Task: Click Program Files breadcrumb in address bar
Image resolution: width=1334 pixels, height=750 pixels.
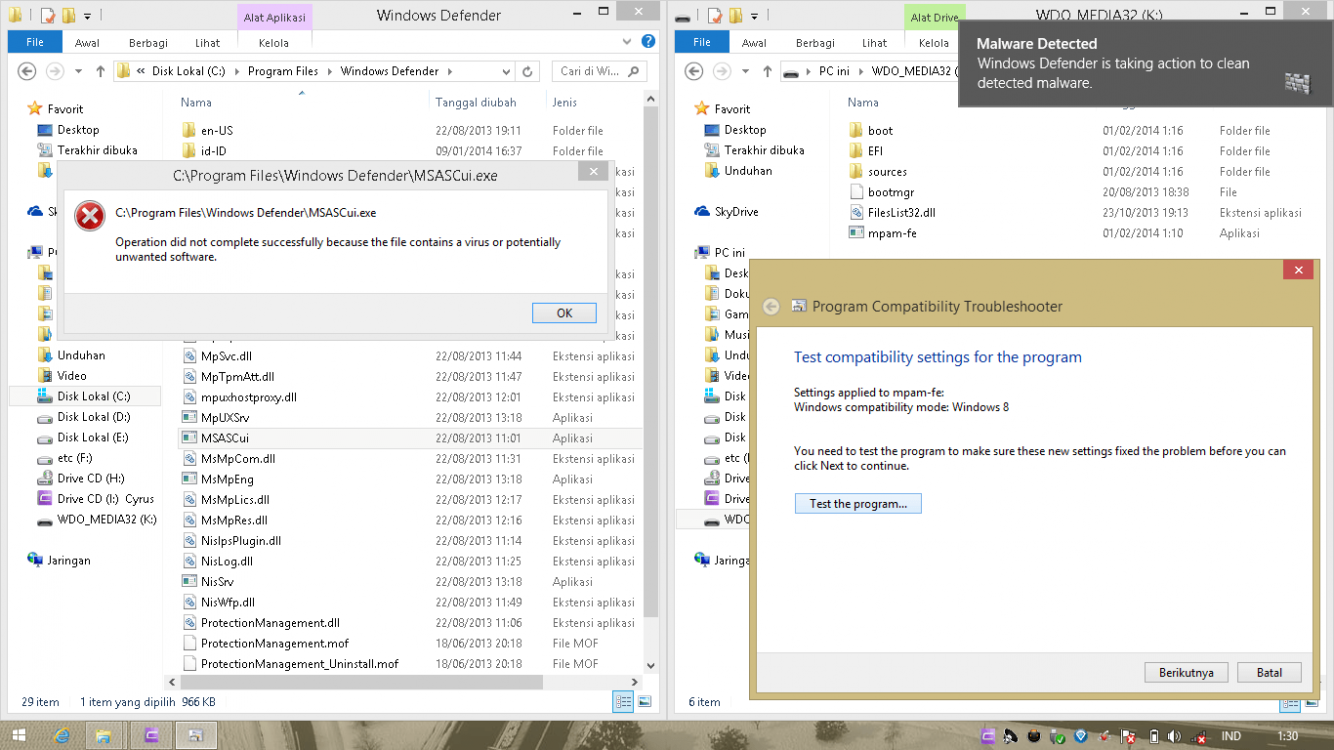Action: click(x=282, y=71)
